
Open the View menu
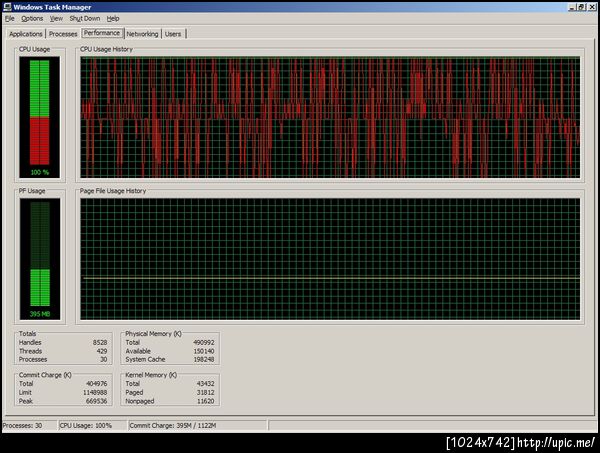(56, 18)
